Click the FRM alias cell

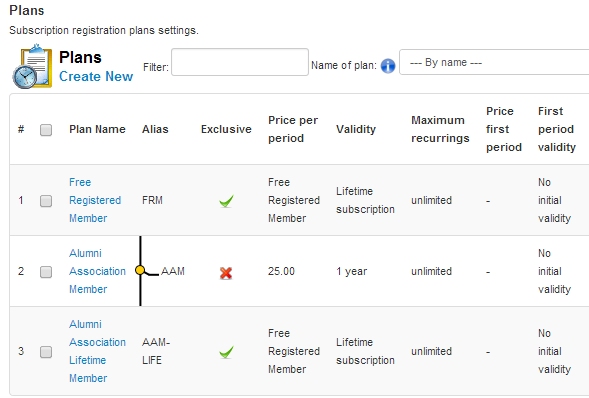(152, 200)
